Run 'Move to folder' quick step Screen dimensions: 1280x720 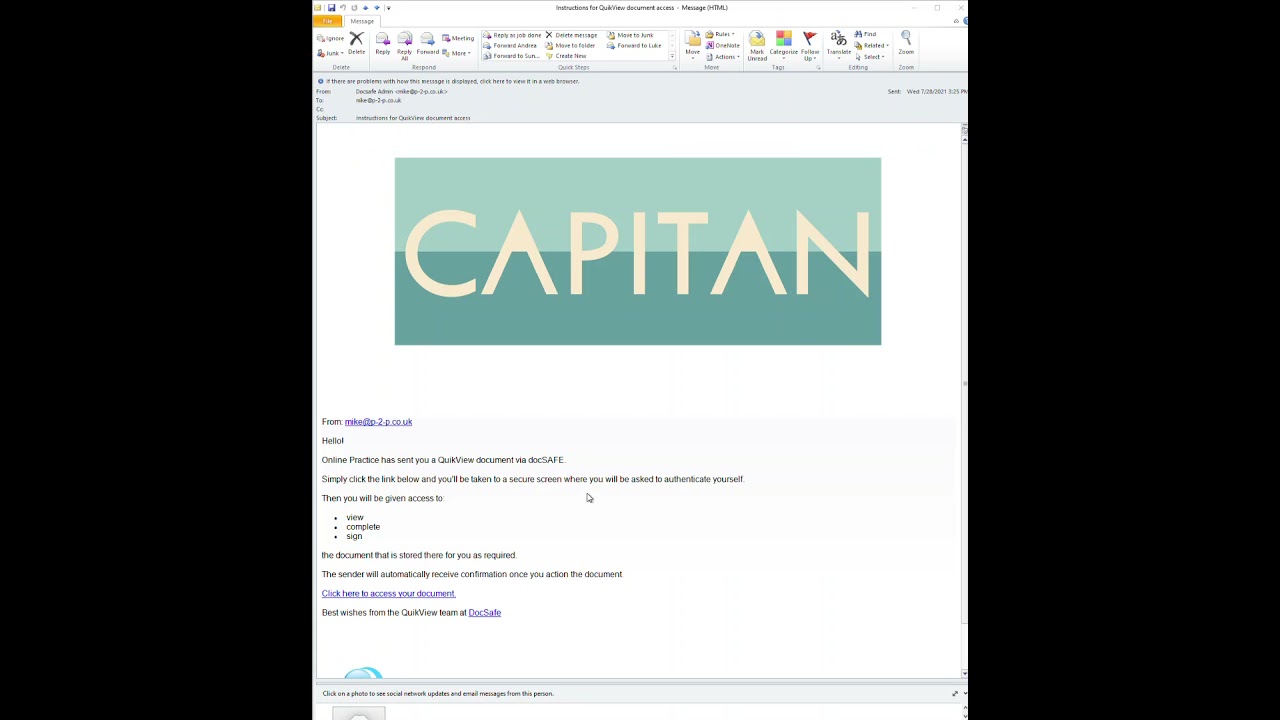(570, 45)
